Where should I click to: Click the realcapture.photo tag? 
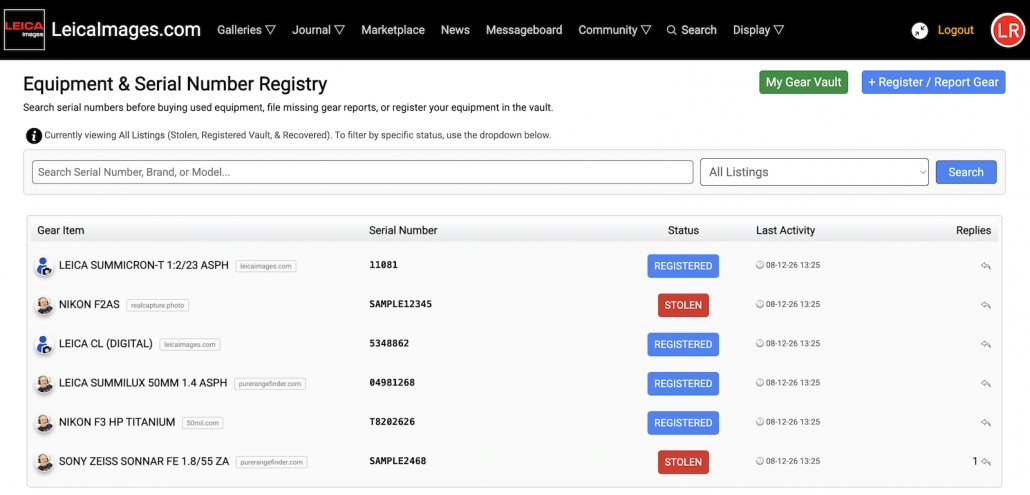point(158,305)
